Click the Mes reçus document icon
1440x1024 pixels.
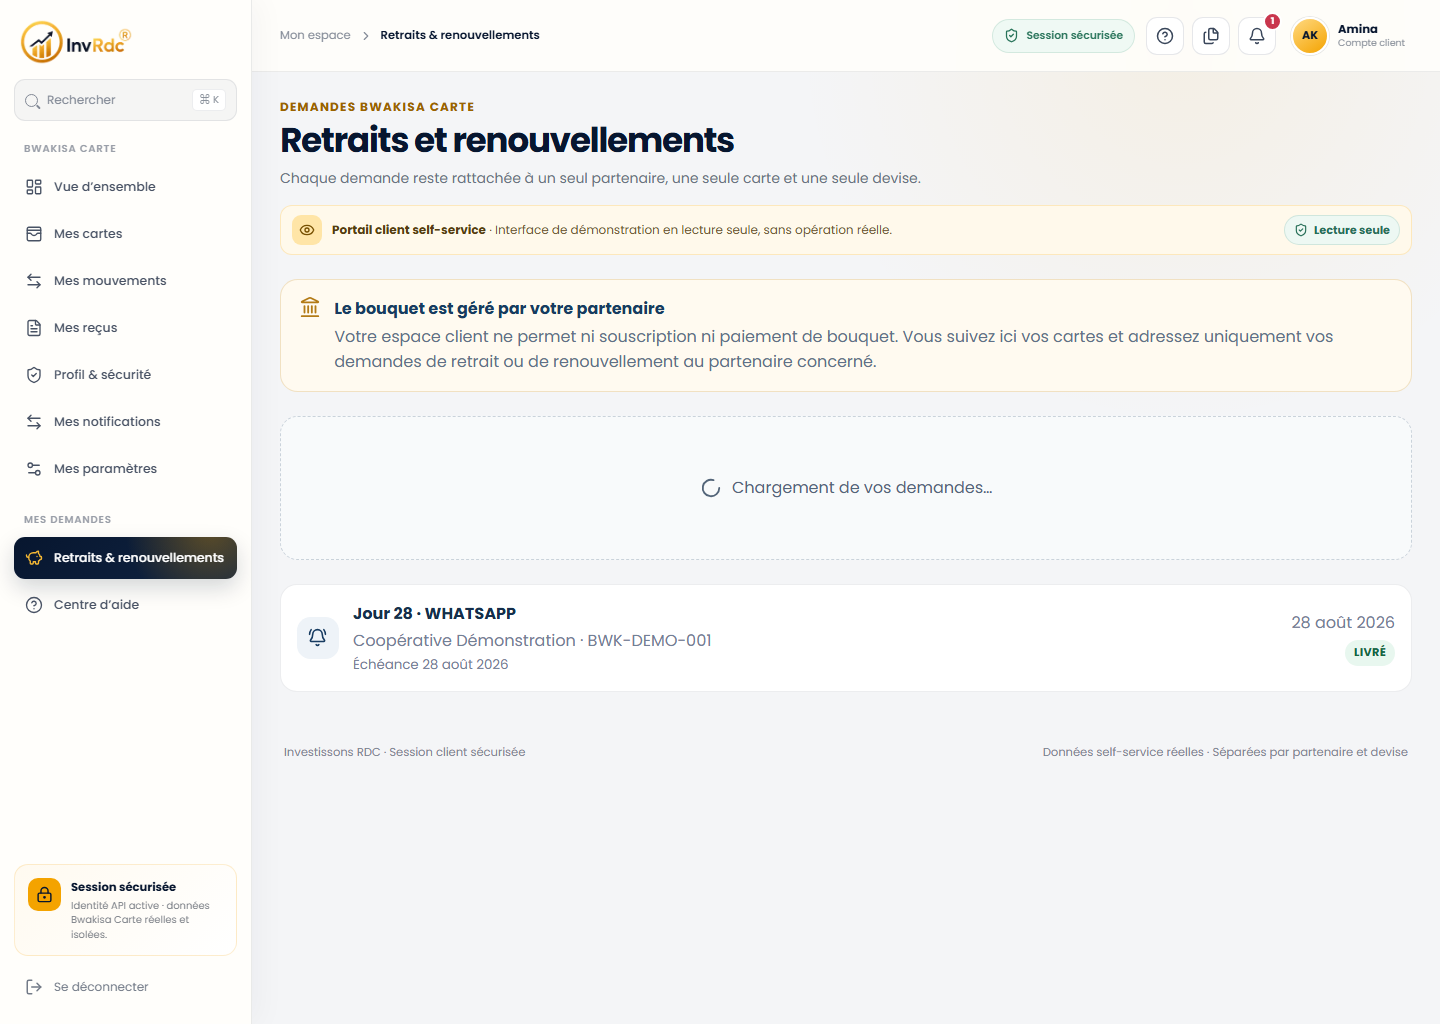34,328
